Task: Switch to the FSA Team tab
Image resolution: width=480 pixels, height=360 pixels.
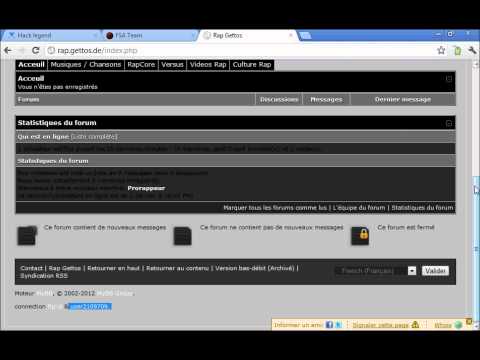Action: pos(149,35)
